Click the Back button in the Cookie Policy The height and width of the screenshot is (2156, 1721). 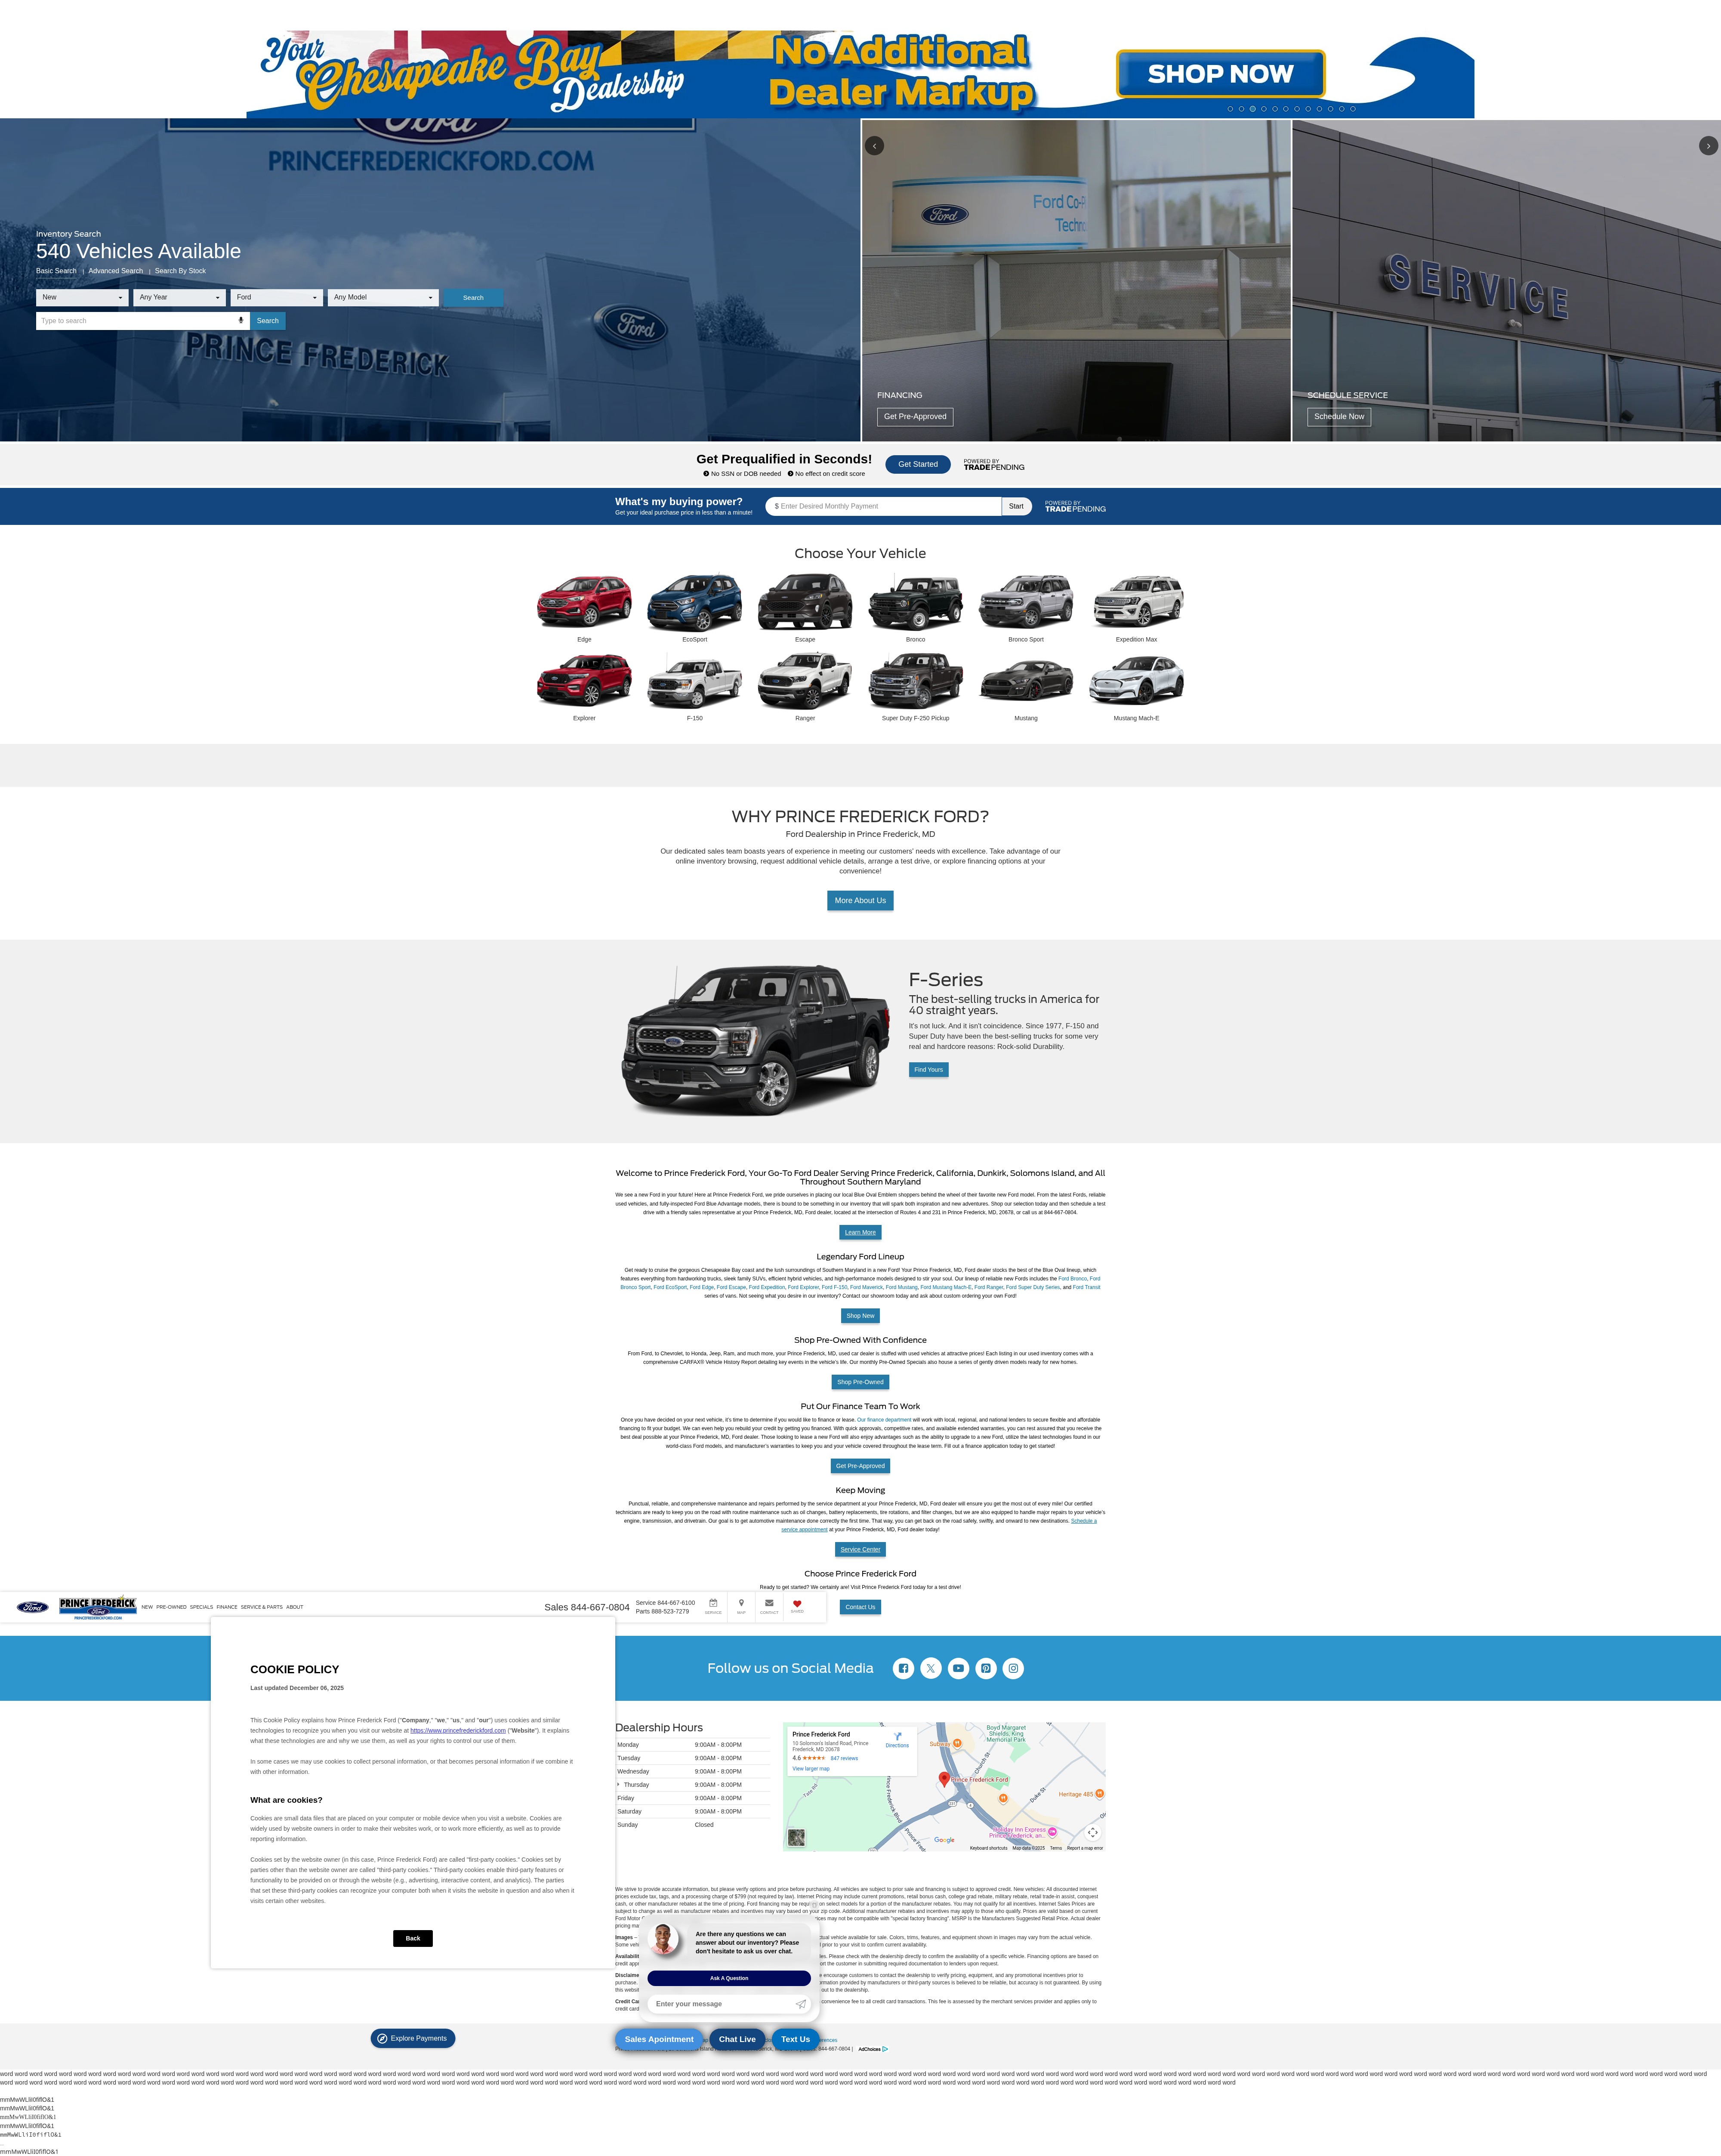(413, 1938)
